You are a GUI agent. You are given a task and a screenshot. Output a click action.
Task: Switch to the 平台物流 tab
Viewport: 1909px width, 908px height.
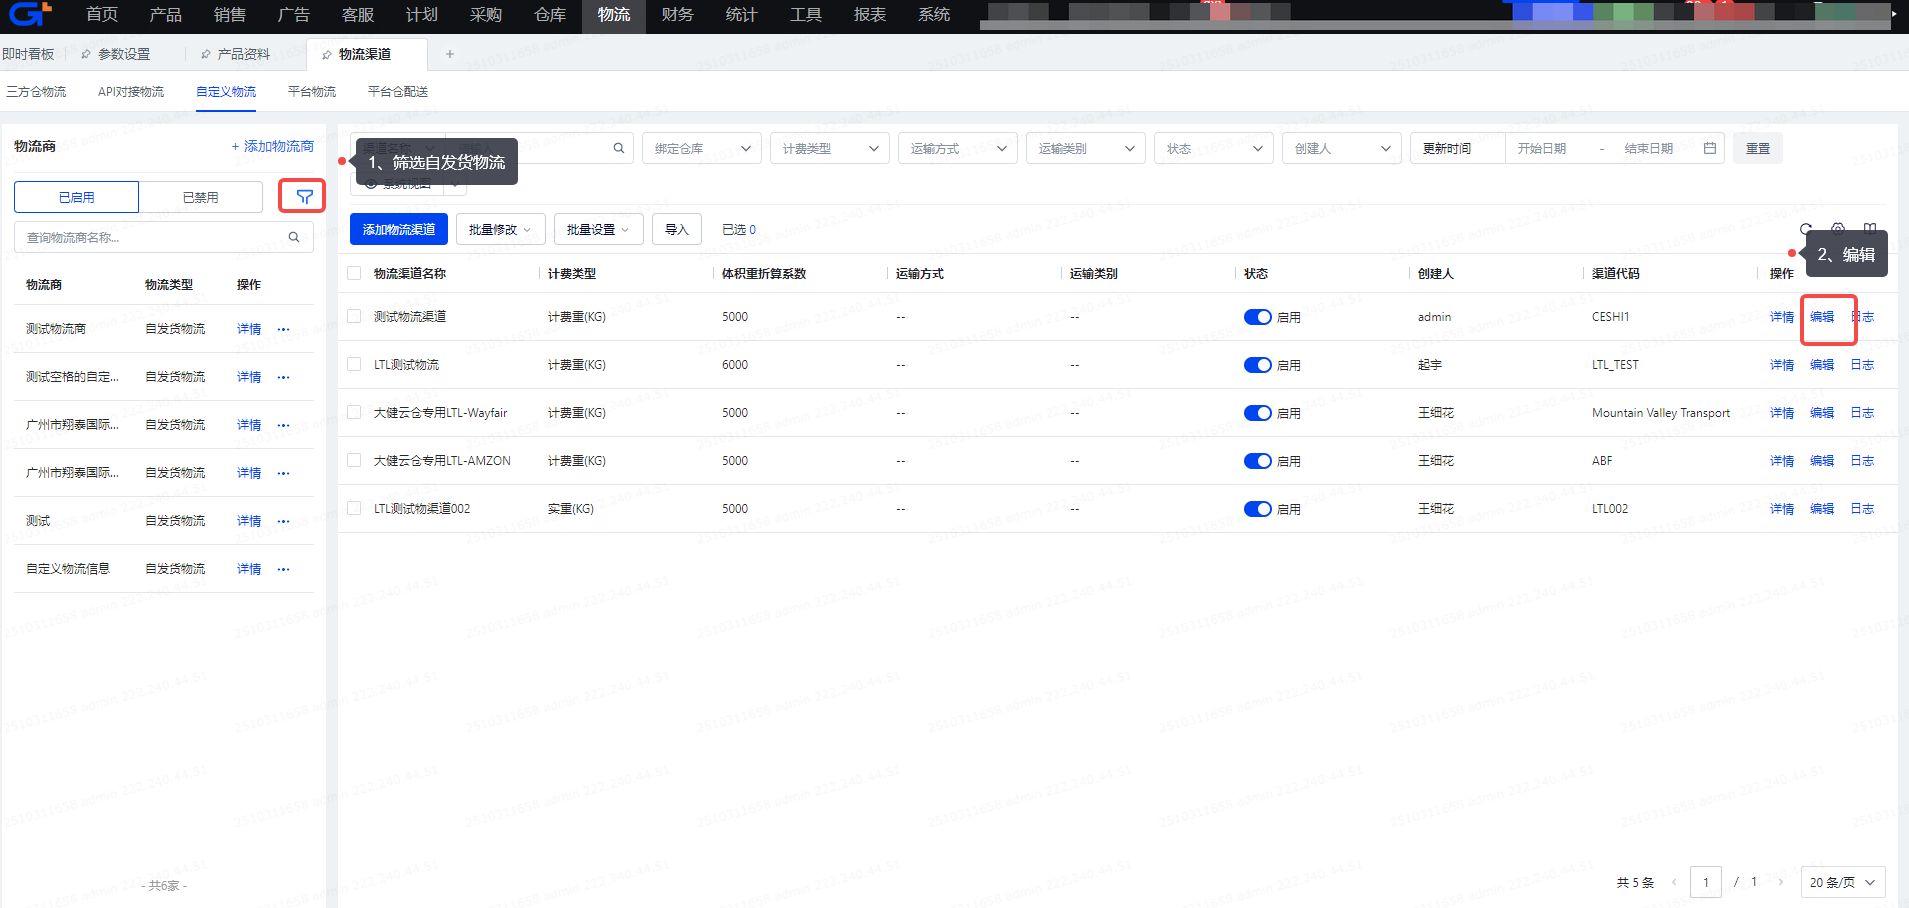pyautogui.click(x=312, y=92)
